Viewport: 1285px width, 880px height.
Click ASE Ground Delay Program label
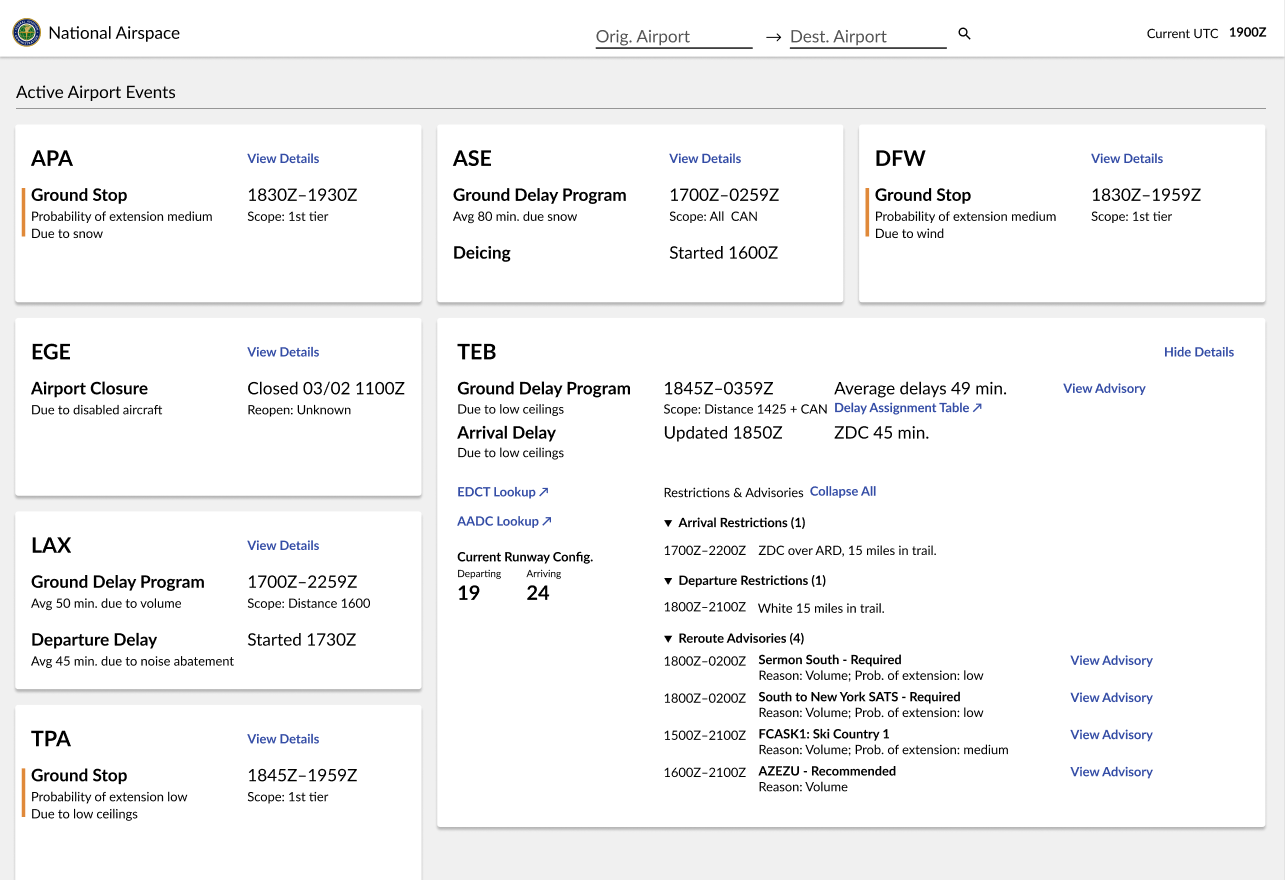[540, 195]
